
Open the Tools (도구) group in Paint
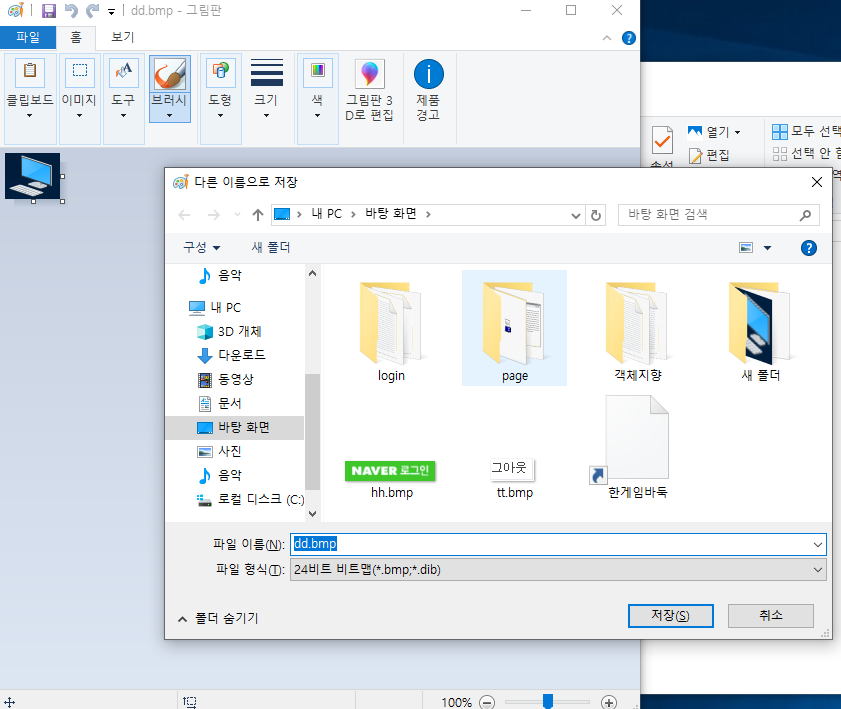(x=123, y=98)
